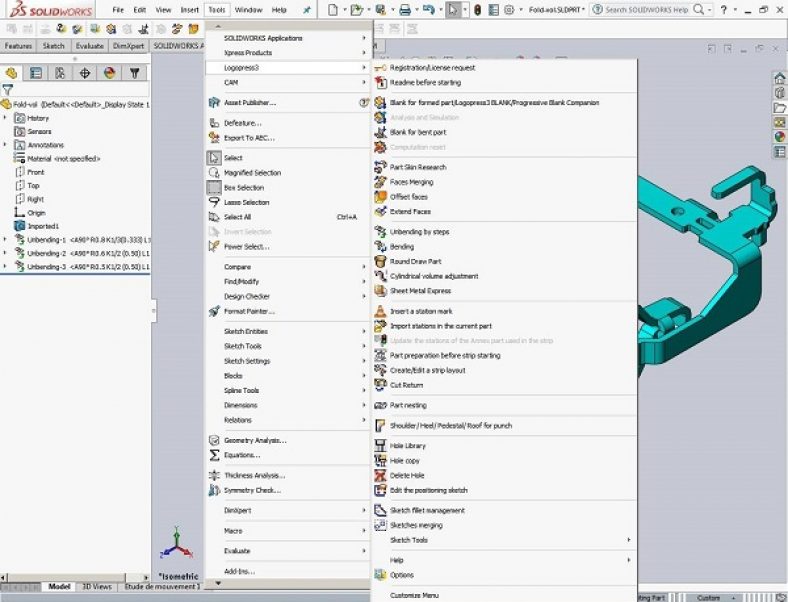
Task: Click the Unbending by steps icon
Action: 380,231
